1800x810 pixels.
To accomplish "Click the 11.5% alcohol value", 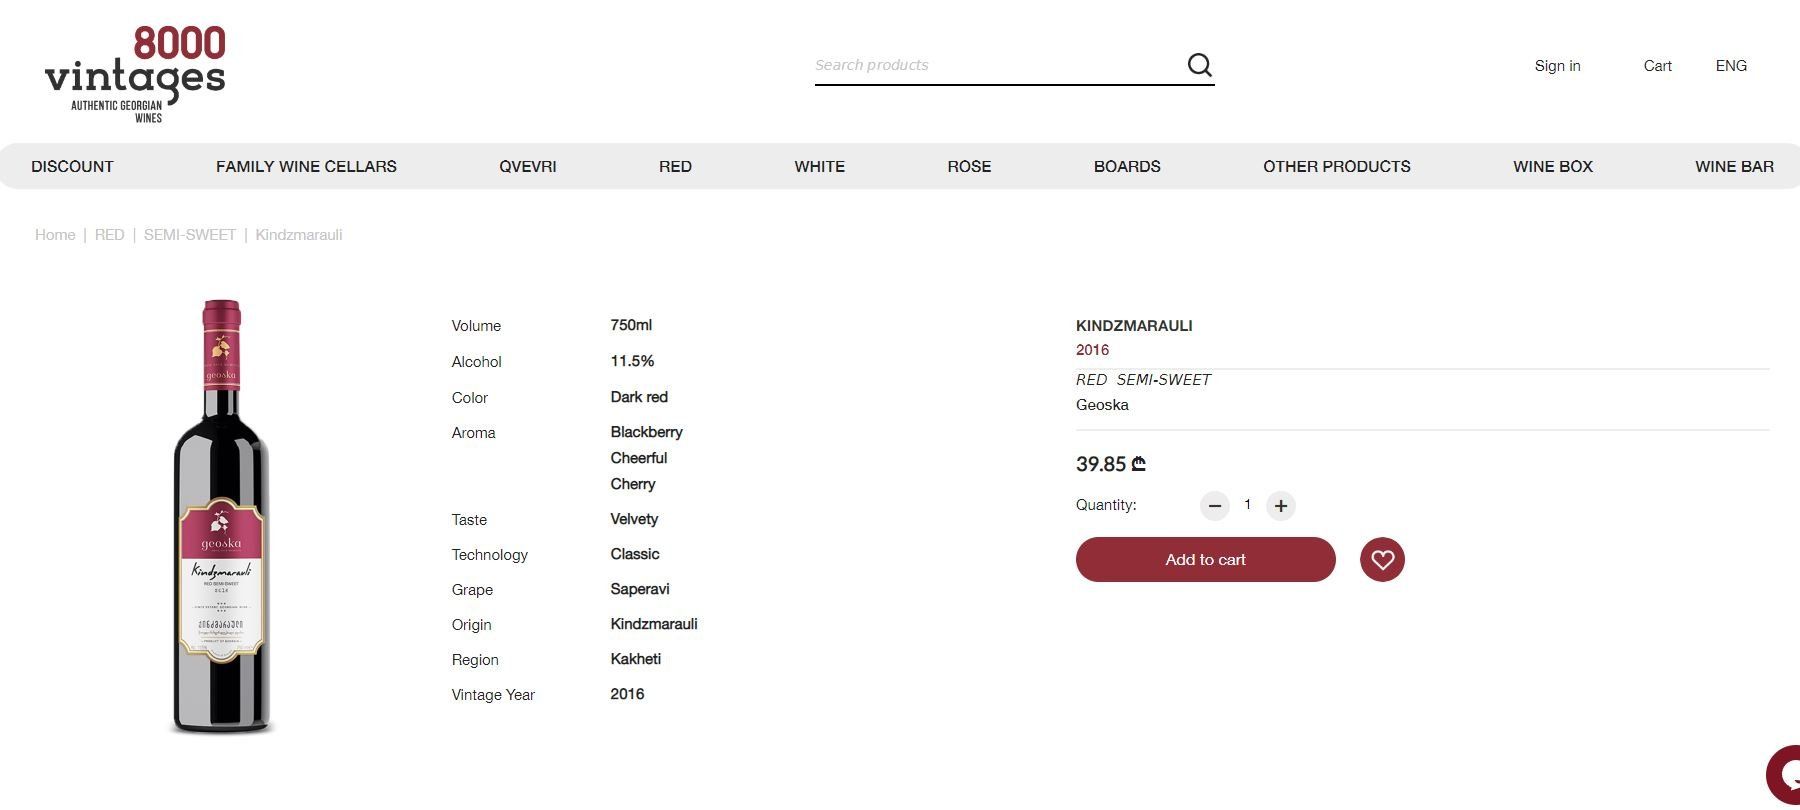I will point(632,361).
